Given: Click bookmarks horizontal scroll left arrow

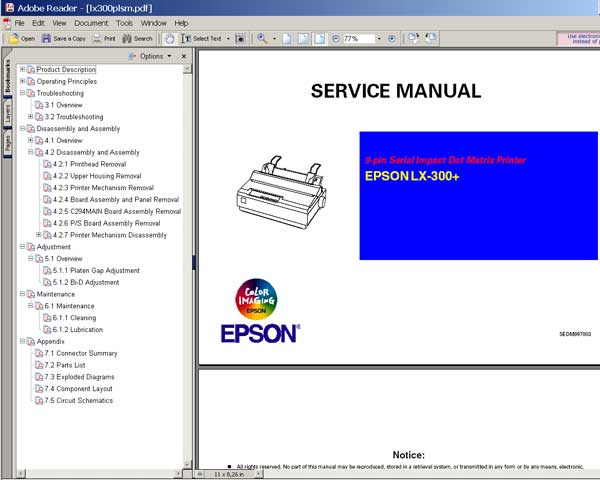Looking at the screenshot, I should (x=21, y=473).
